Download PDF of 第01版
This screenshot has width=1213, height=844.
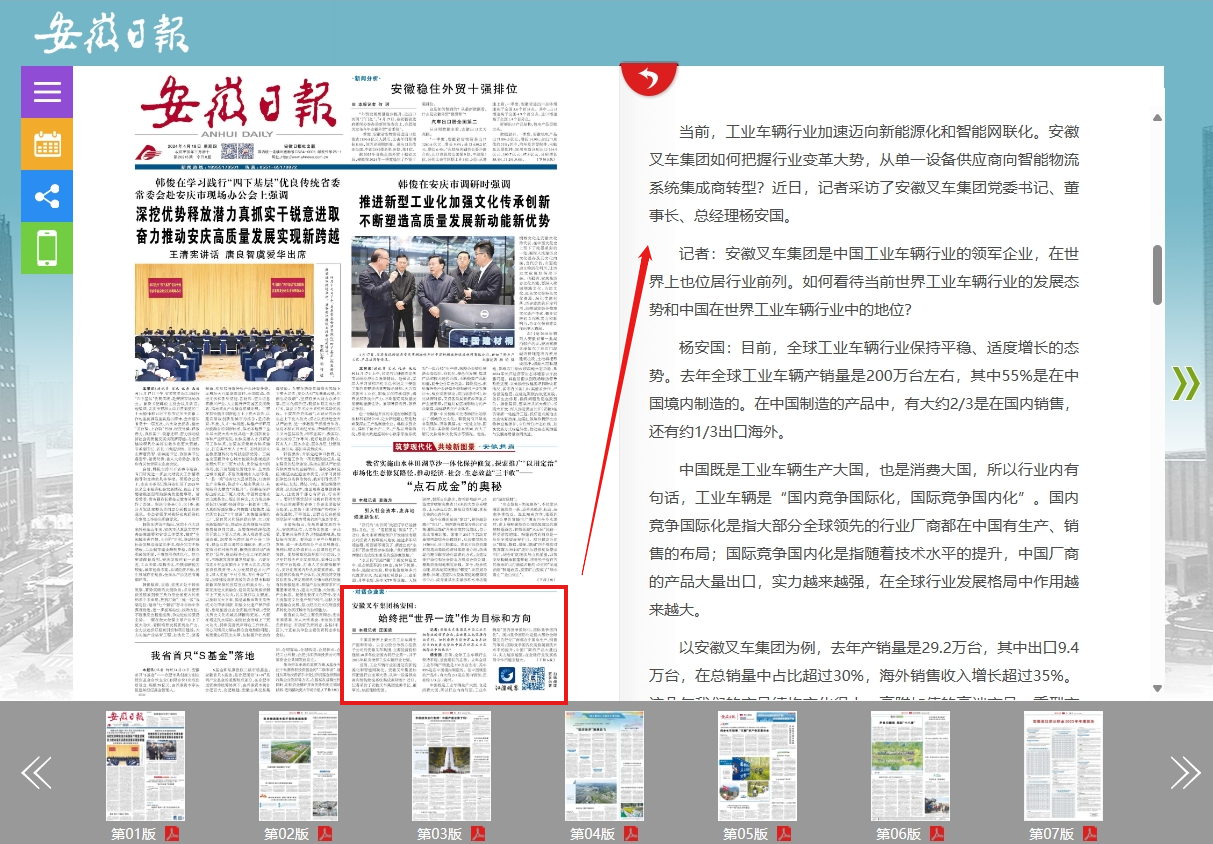172,834
